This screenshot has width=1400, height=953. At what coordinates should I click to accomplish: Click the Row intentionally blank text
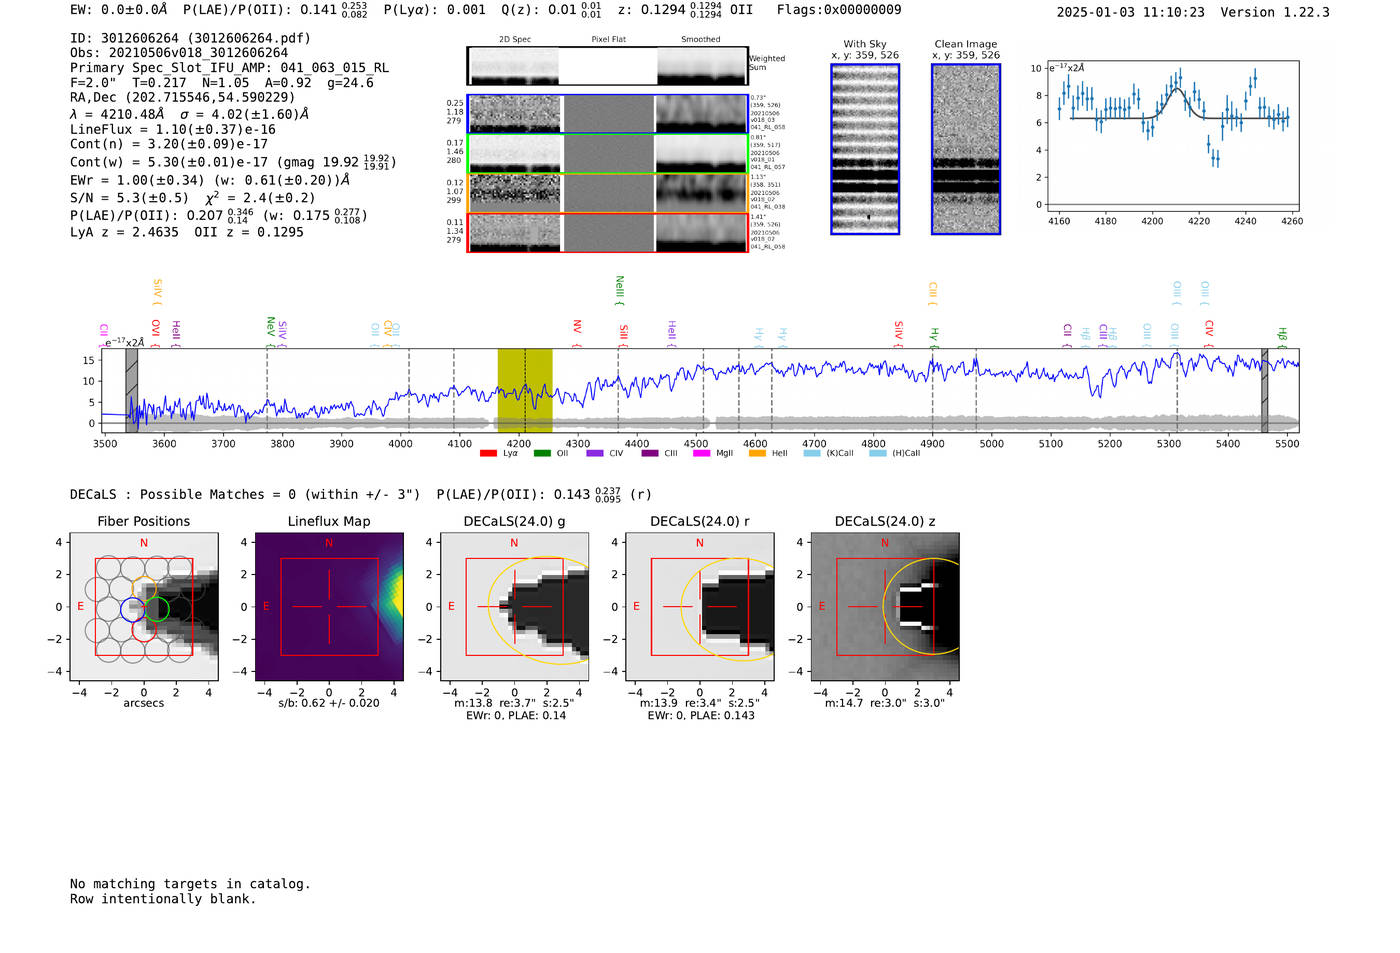(163, 899)
